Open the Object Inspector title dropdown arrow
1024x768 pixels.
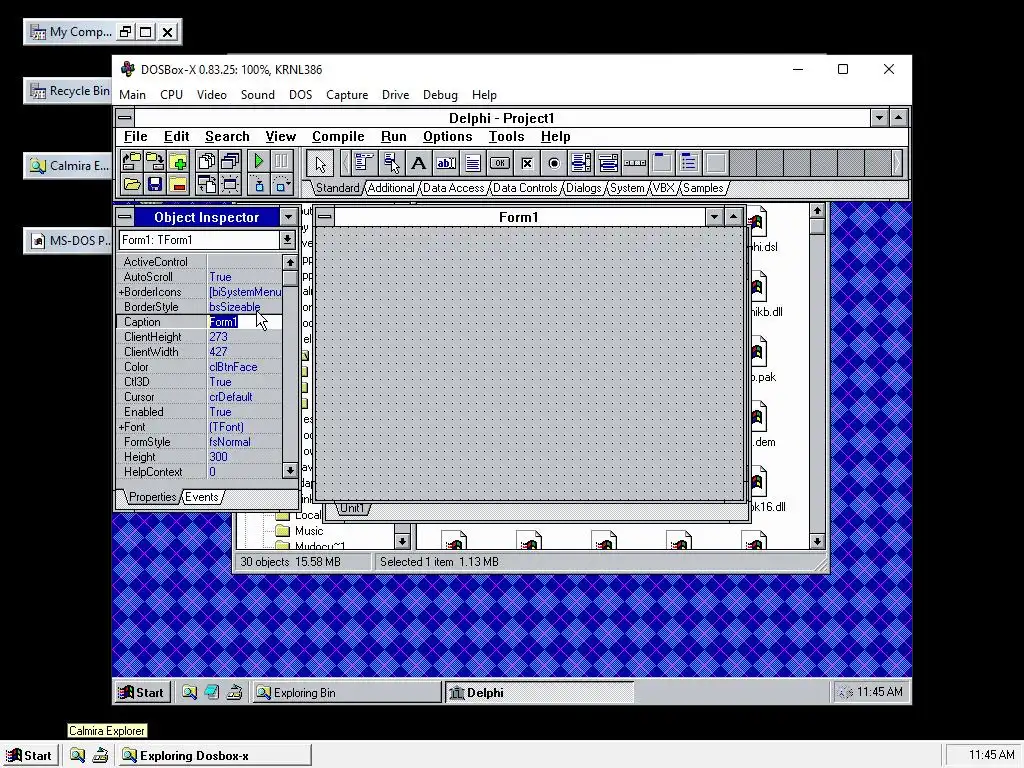click(288, 217)
